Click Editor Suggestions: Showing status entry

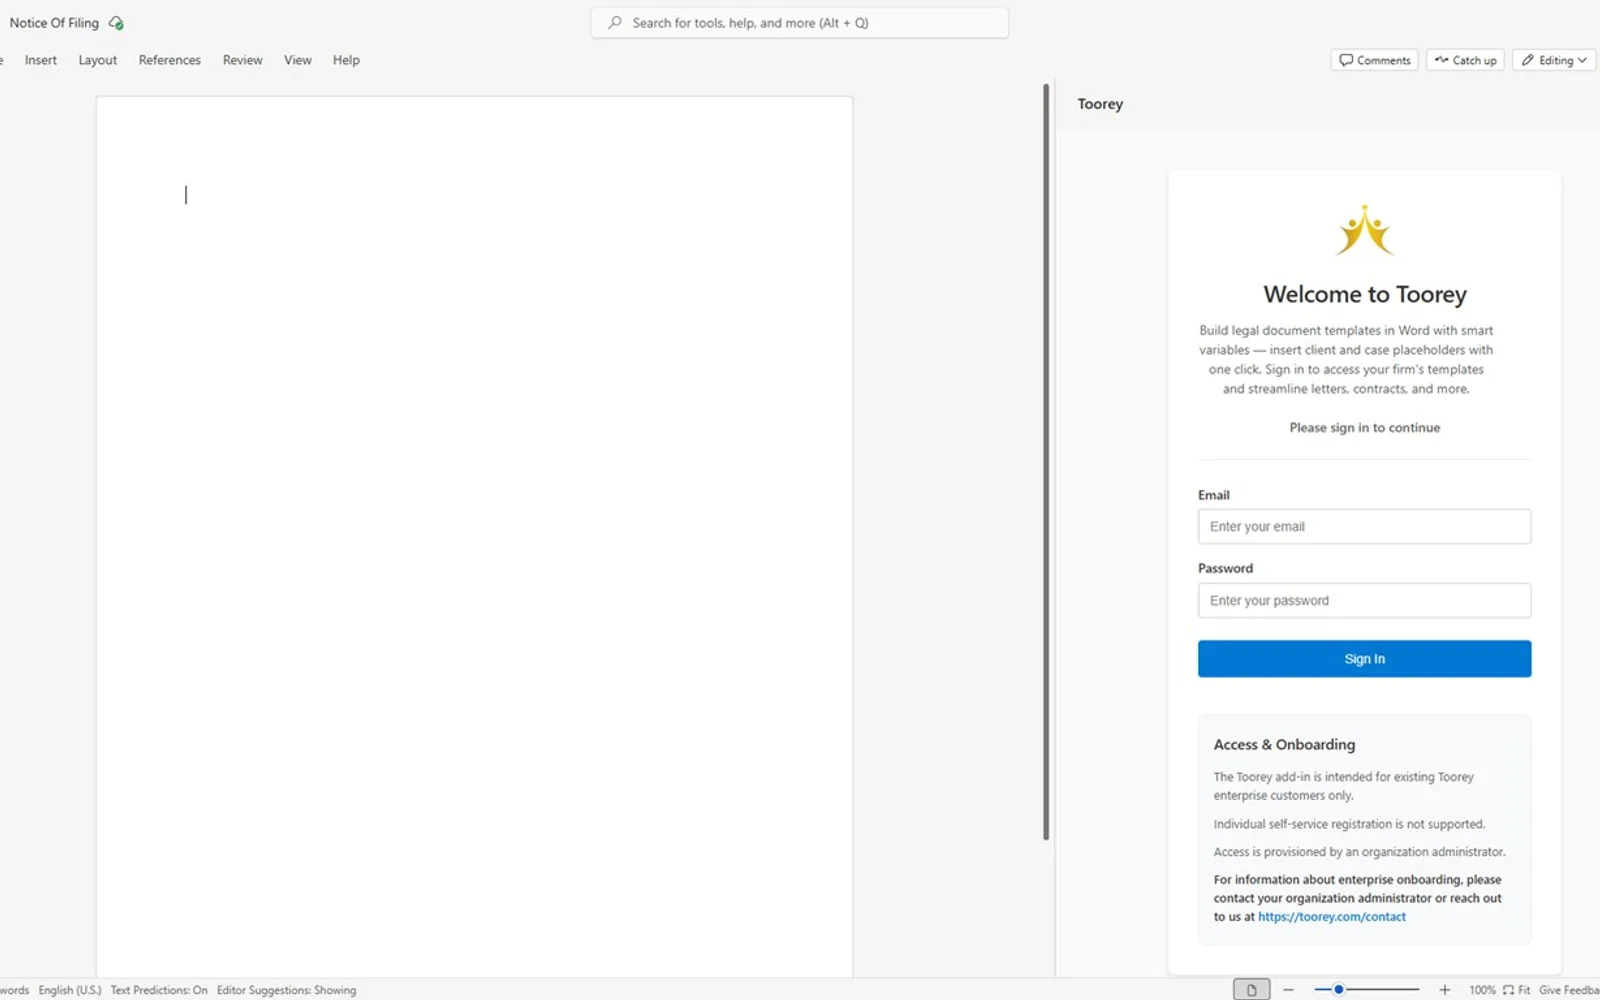(x=286, y=990)
